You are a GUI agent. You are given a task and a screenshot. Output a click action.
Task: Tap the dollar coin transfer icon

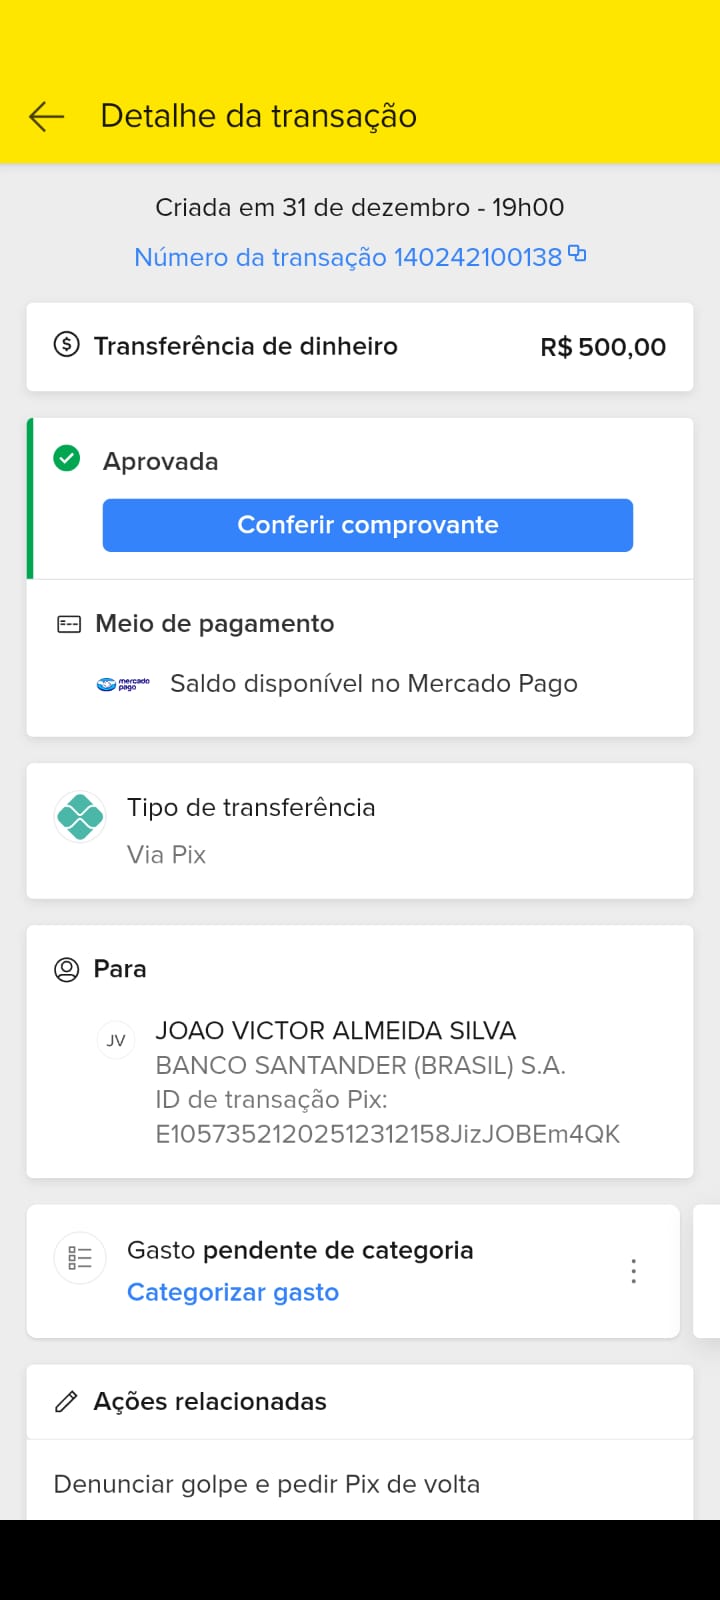[66, 346]
